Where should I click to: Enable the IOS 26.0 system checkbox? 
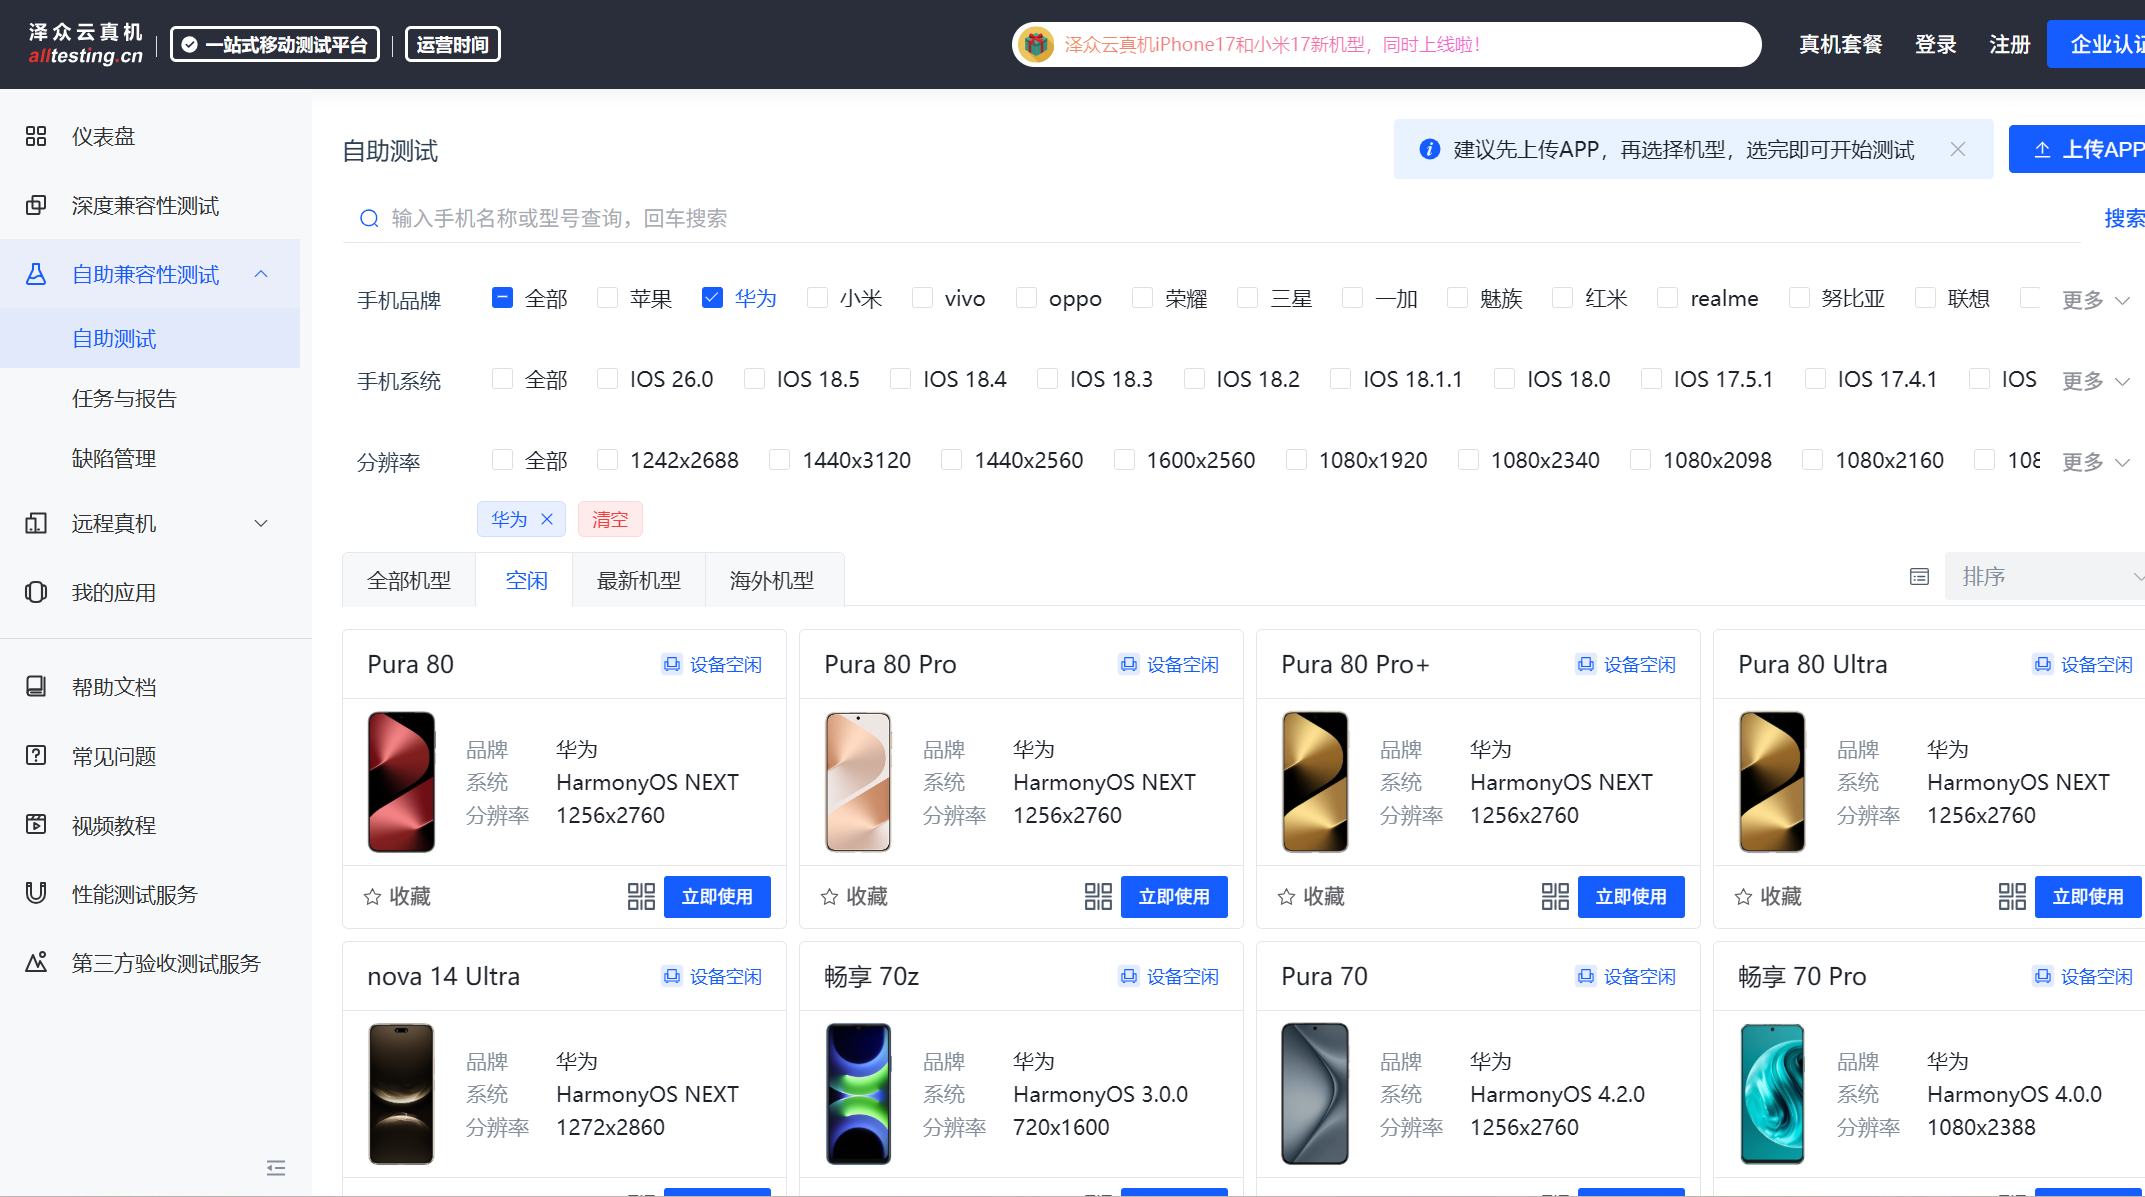point(607,379)
